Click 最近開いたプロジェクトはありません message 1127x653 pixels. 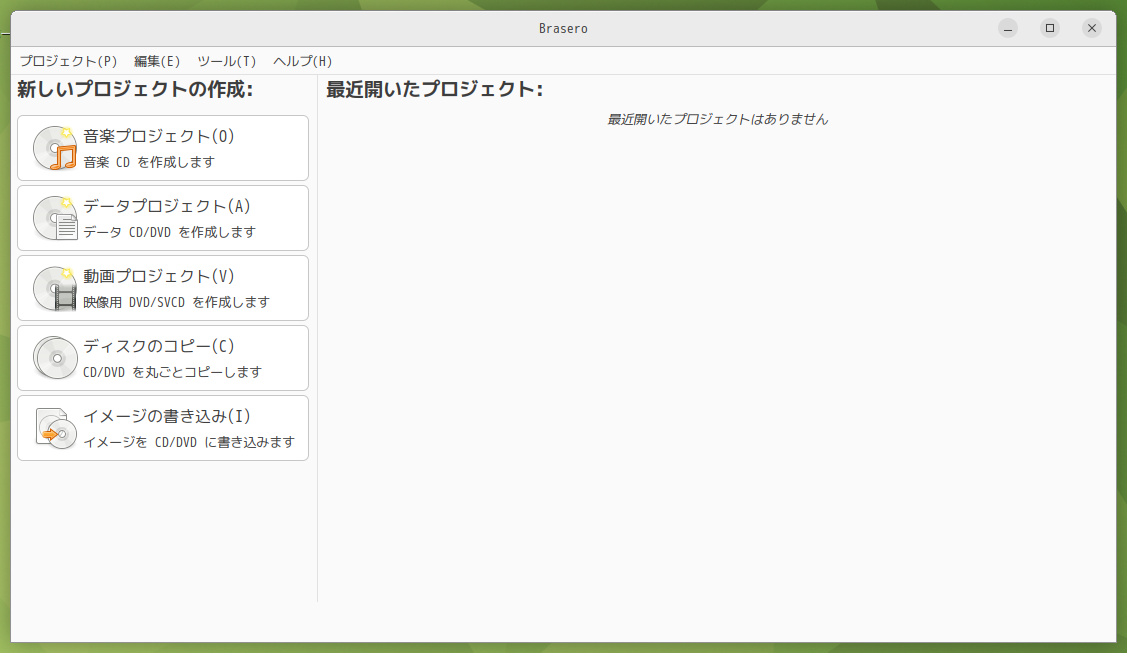point(717,119)
